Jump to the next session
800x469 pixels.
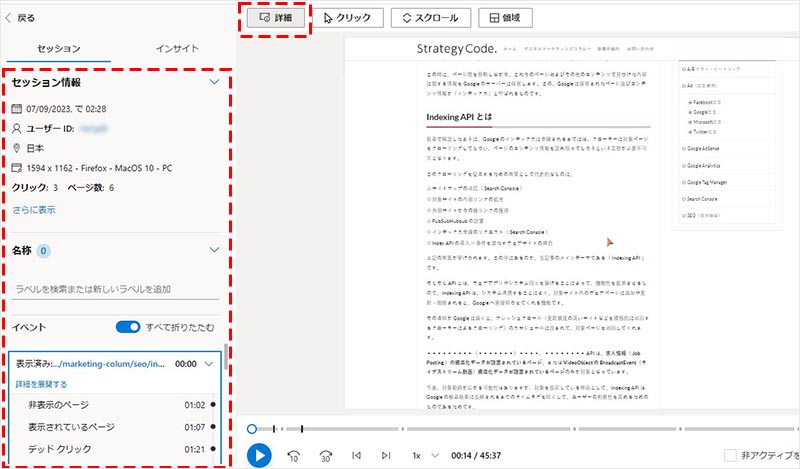point(384,455)
